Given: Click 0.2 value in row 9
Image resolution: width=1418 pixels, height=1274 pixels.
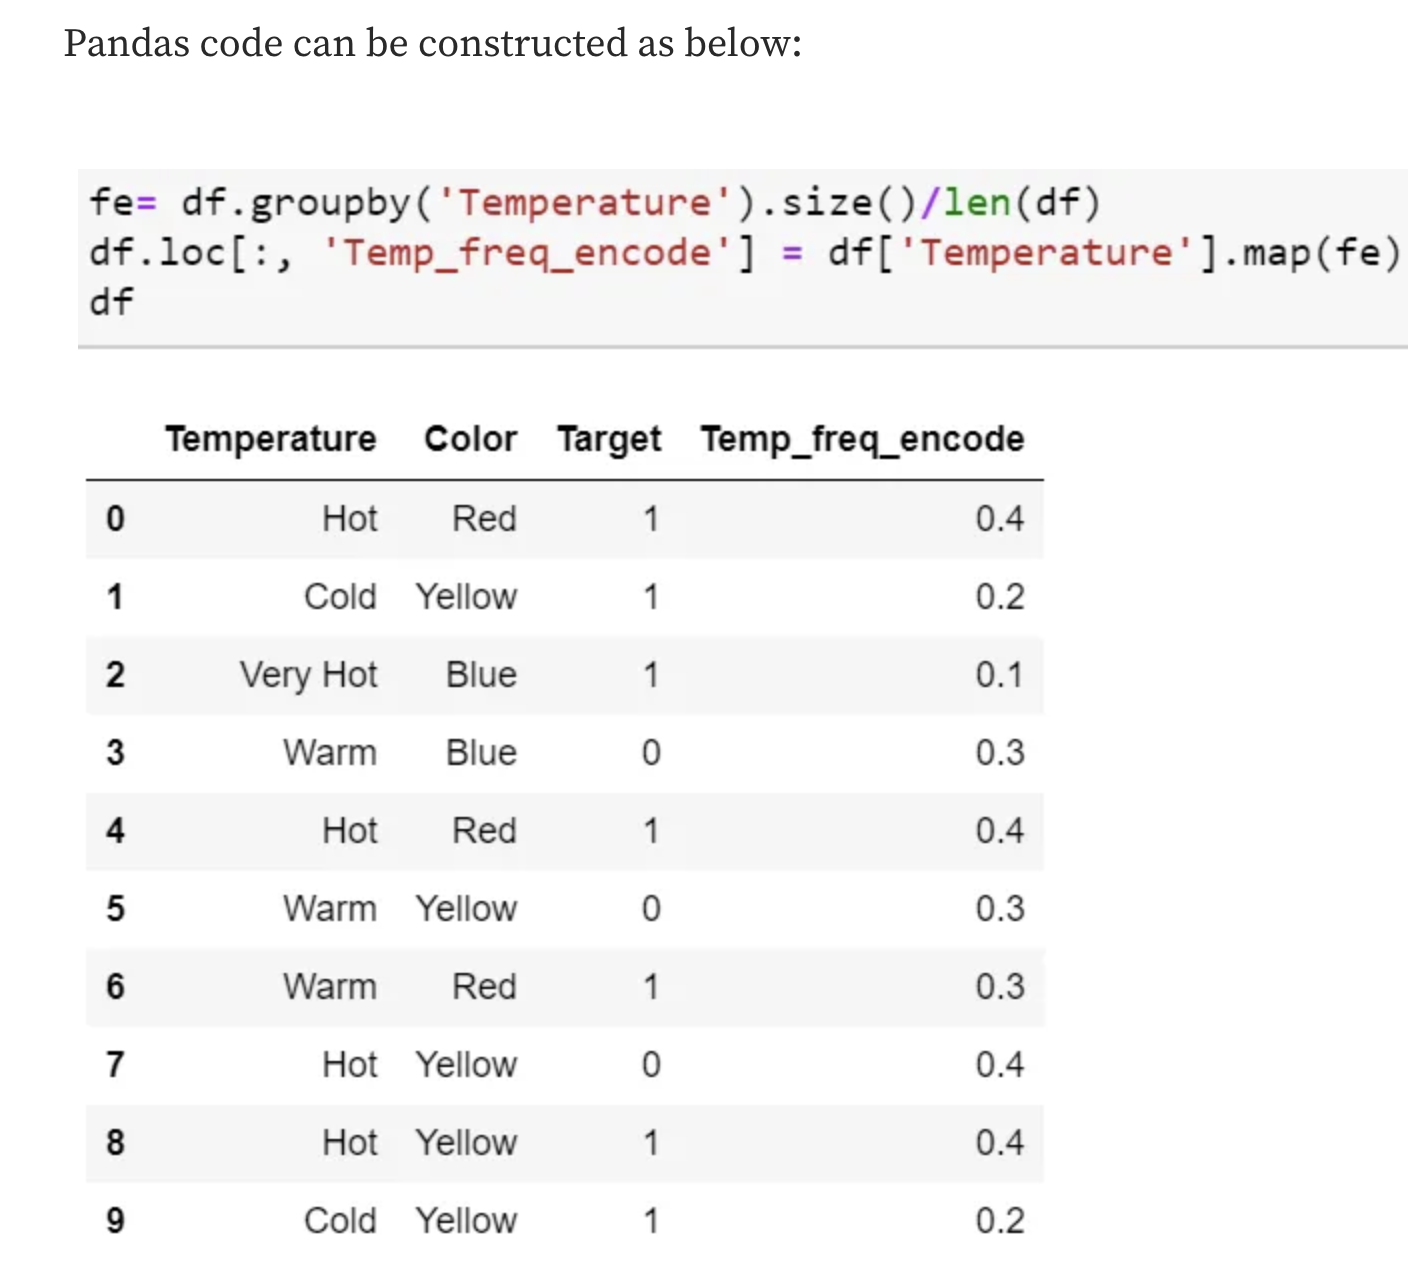Looking at the screenshot, I should click(999, 1221).
